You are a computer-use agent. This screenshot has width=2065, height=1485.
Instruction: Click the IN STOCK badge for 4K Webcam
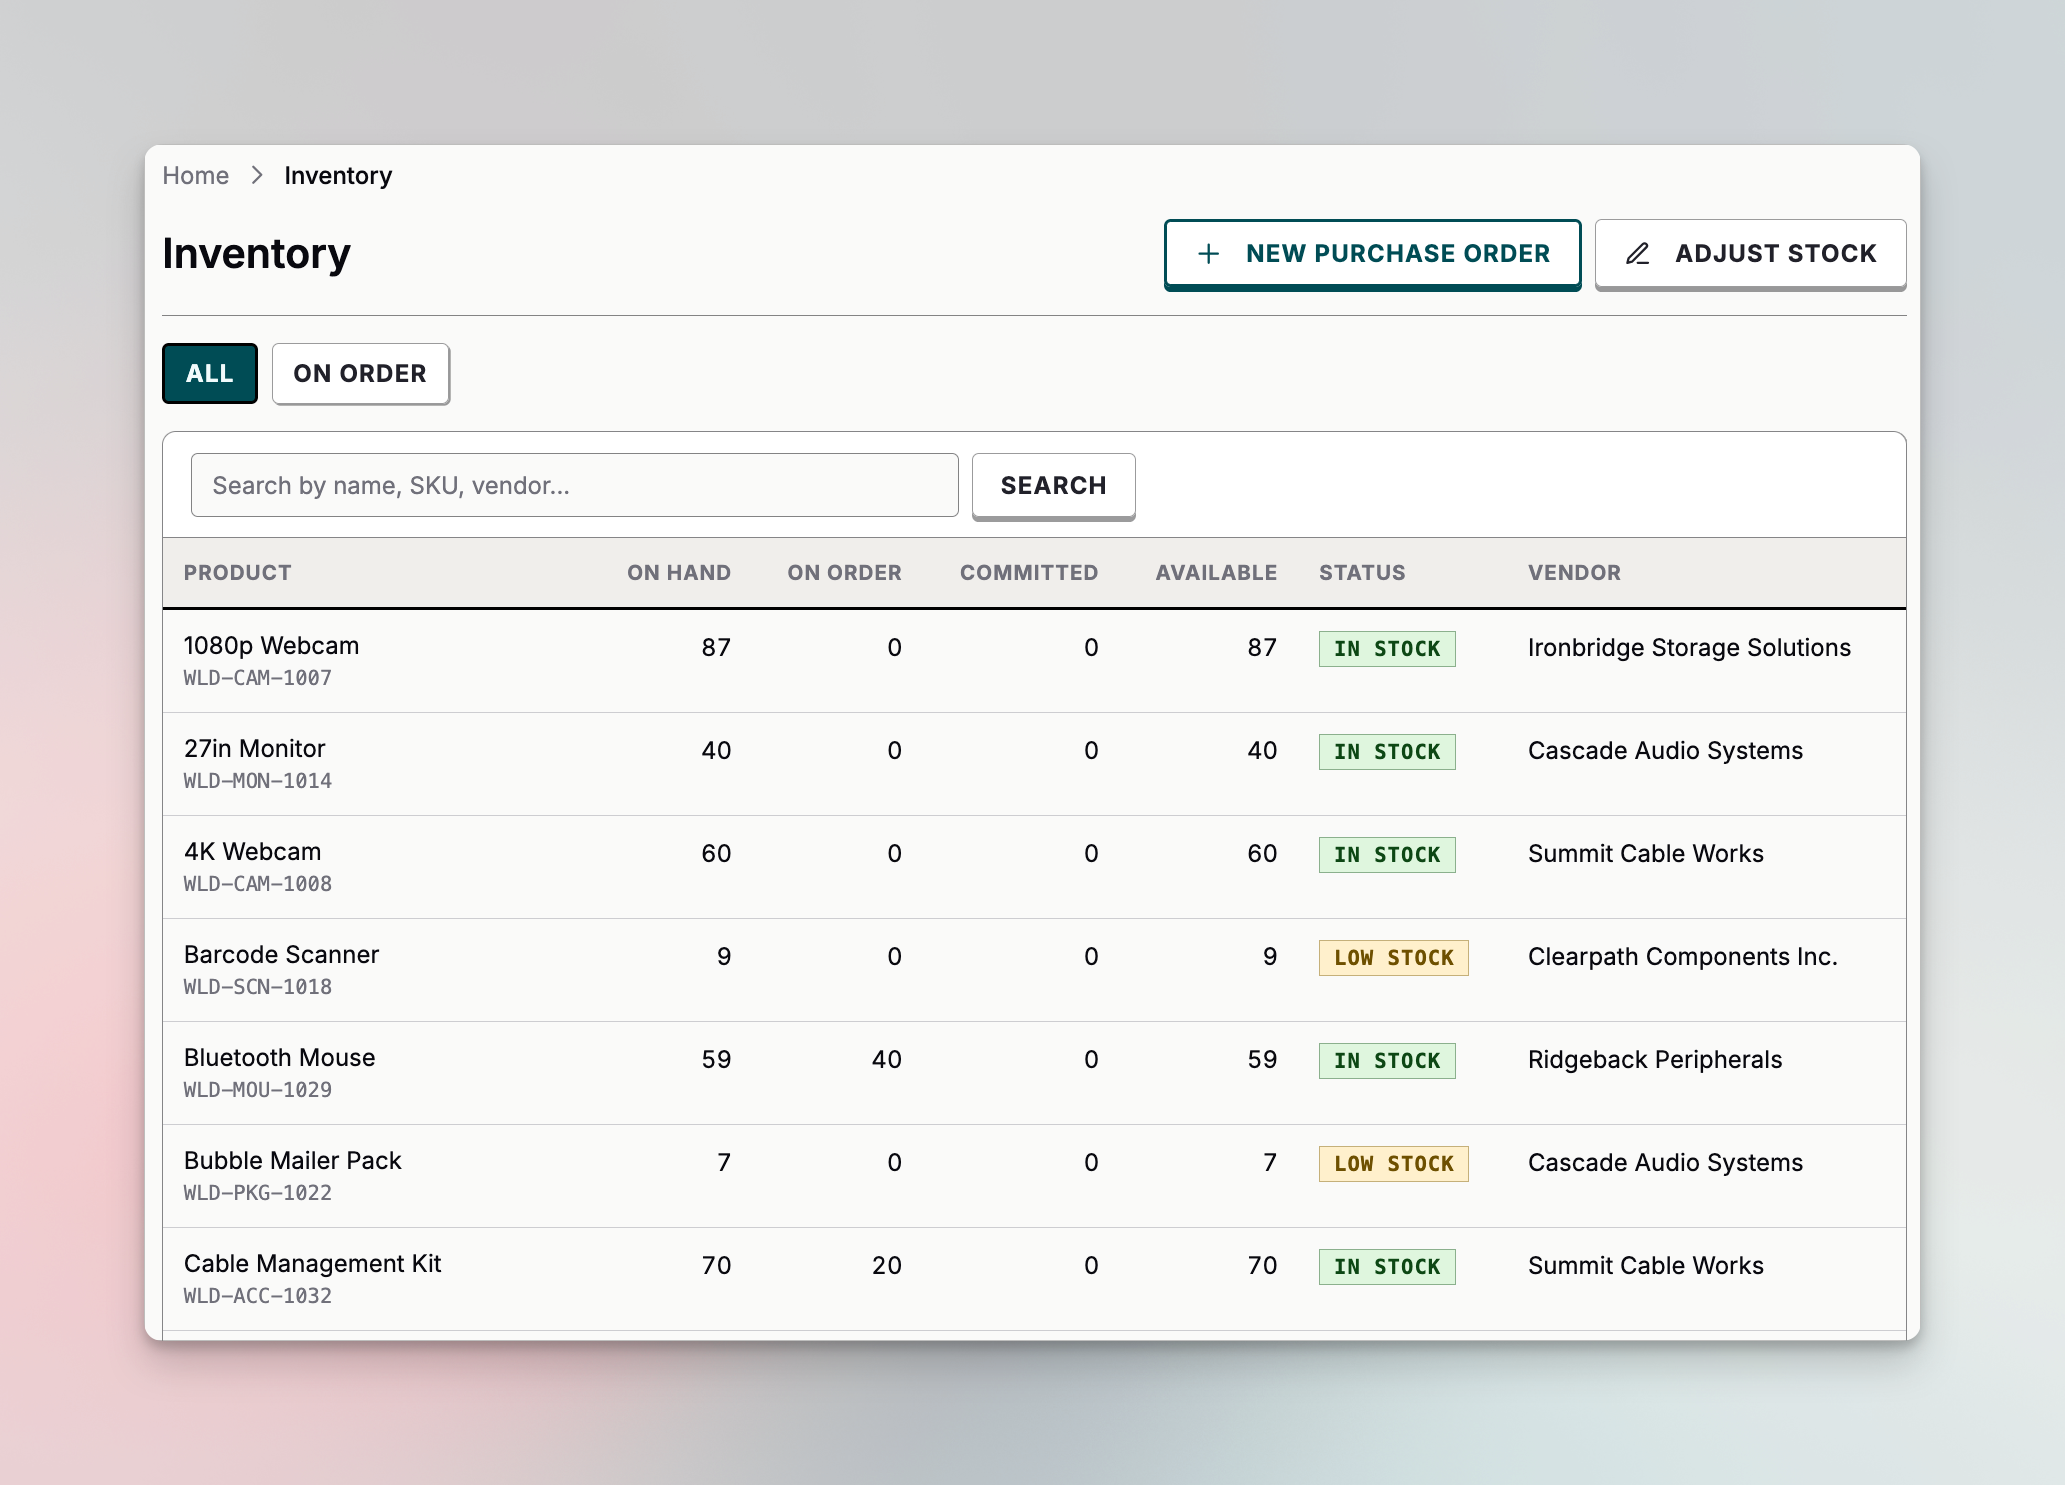pyautogui.click(x=1387, y=854)
